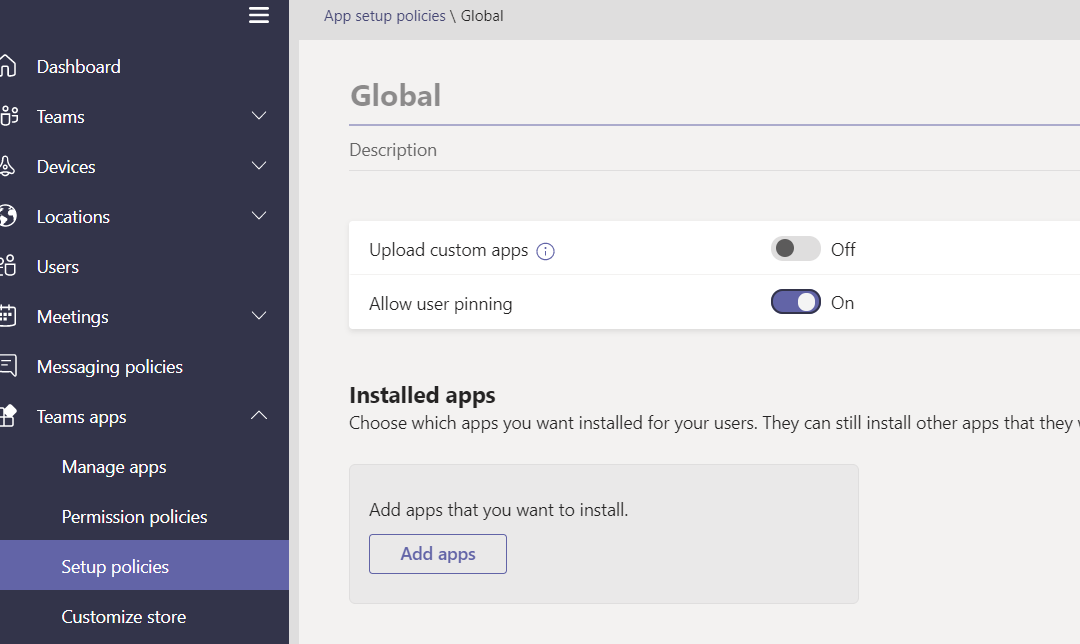Toggle the hamburger navigation menu icon
This screenshot has width=1080, height=644.
[x=259, y=15]
